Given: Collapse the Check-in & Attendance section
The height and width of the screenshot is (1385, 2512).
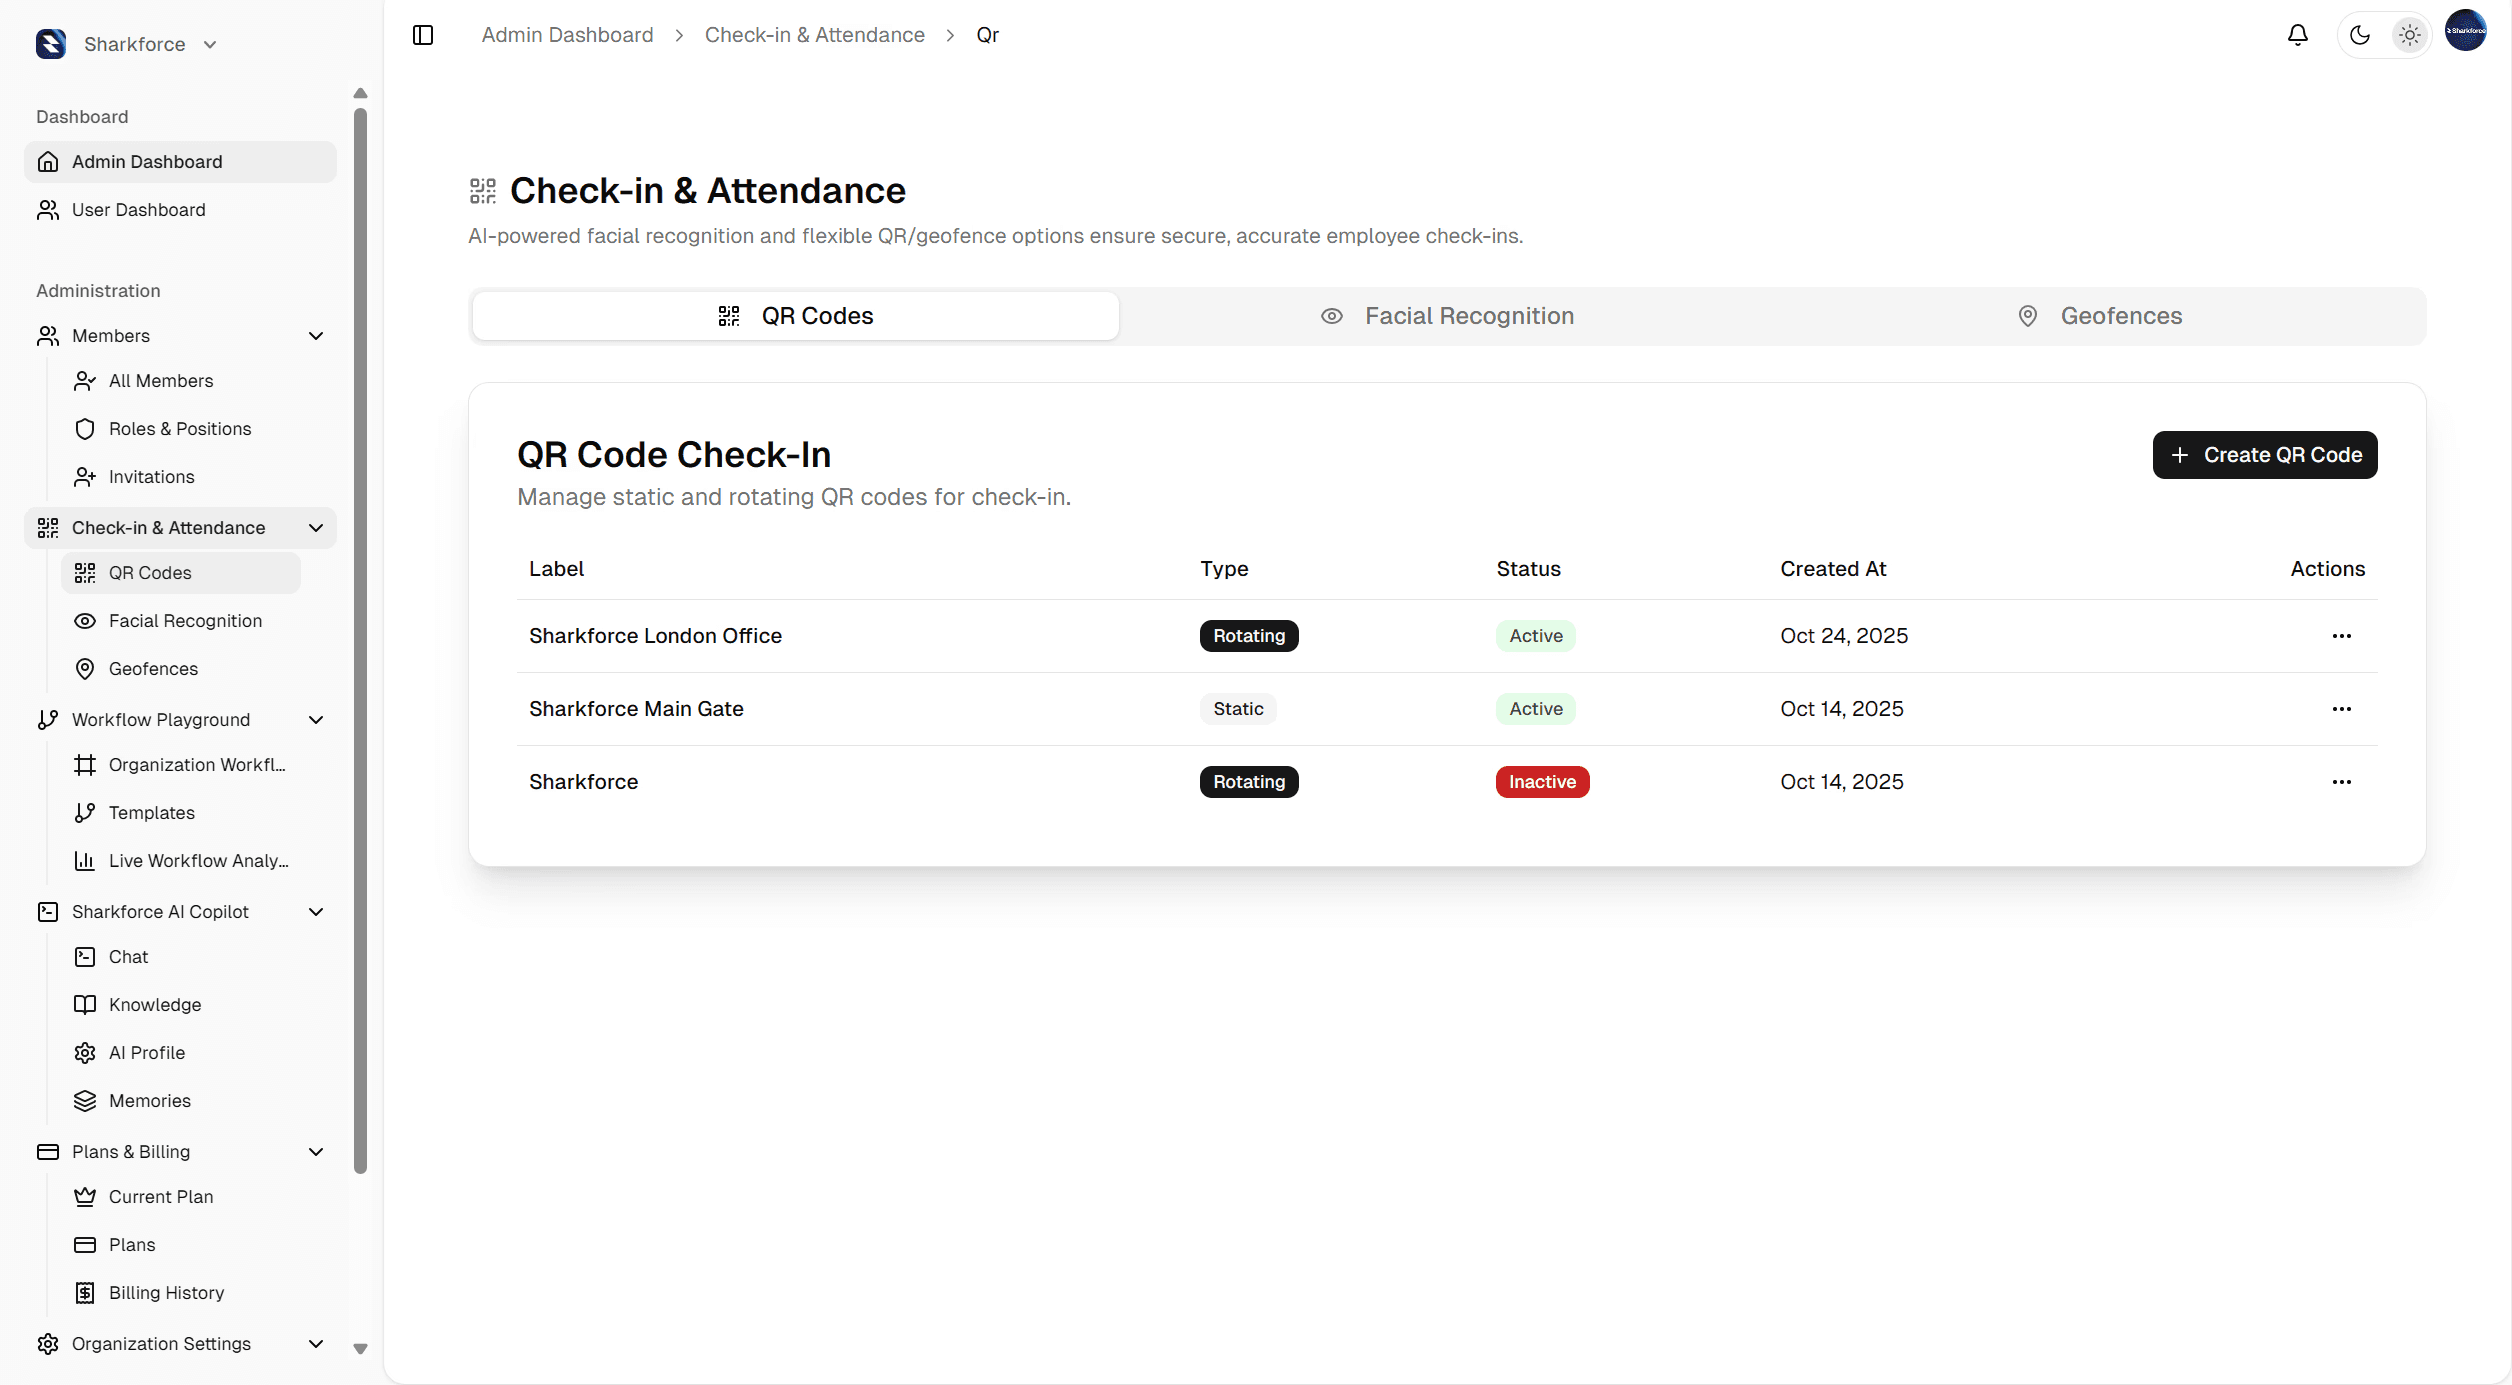Looking at the screenshot, I should tap(315, 527).
